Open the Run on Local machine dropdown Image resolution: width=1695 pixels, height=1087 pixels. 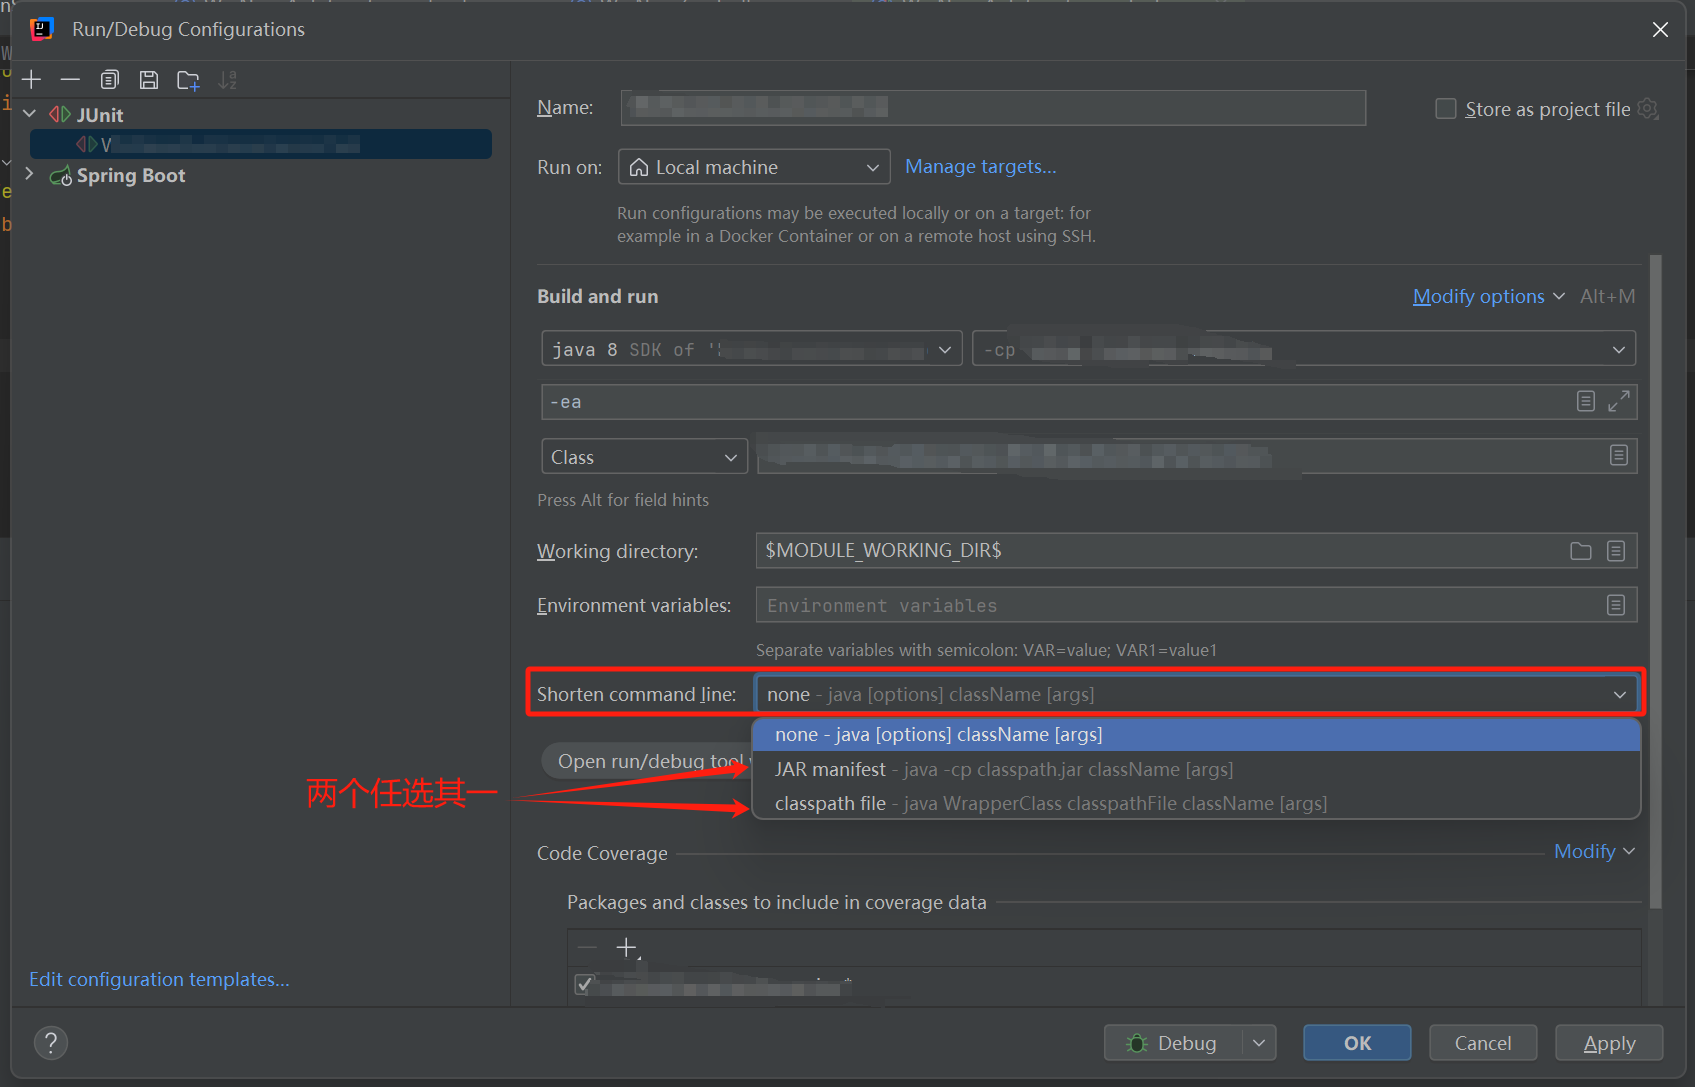tap(755, 167)
